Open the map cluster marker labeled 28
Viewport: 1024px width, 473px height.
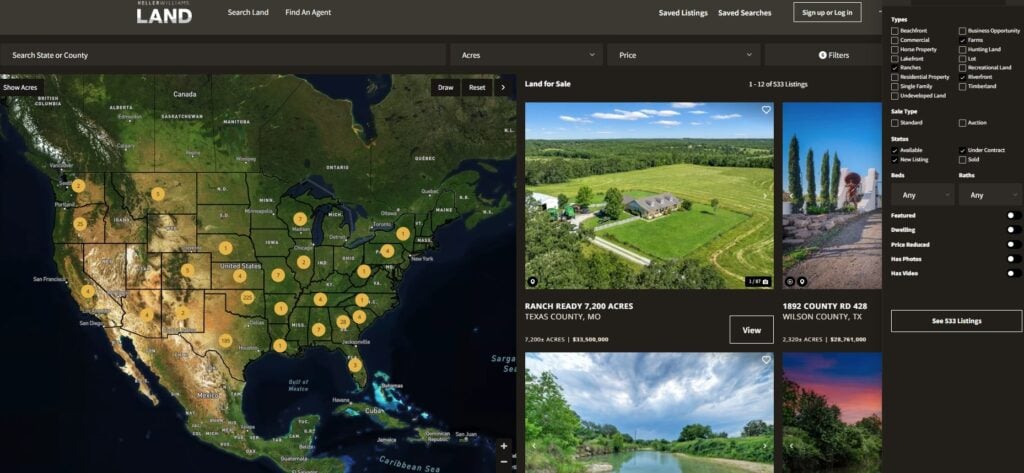343,321
